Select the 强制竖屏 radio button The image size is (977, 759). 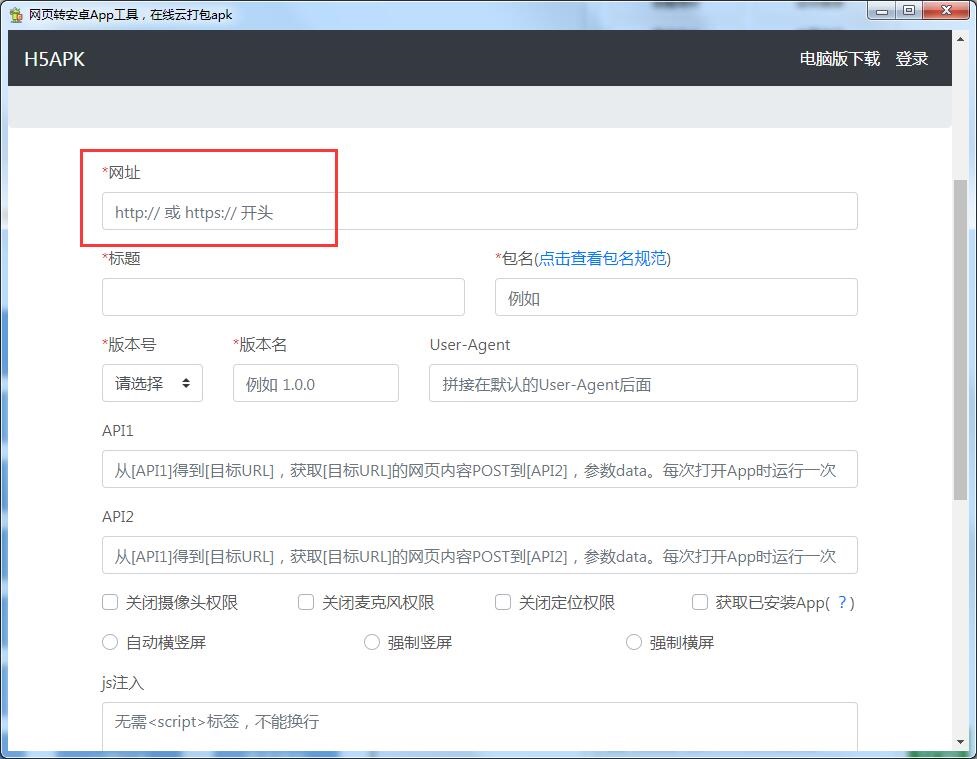coord(372,642)
